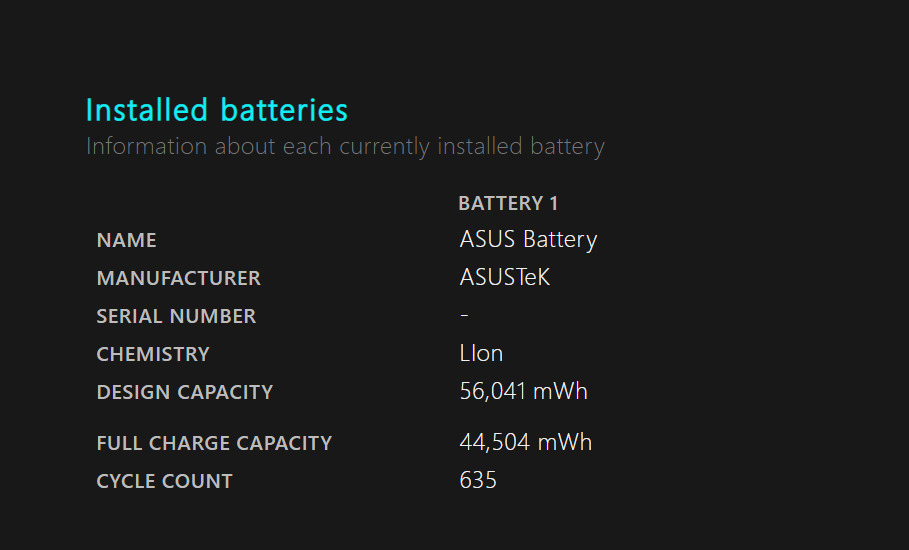This screenshot has width=909, height=550.
Task: Click the mWh unit after 56,041
Action: tap(560, 392)
